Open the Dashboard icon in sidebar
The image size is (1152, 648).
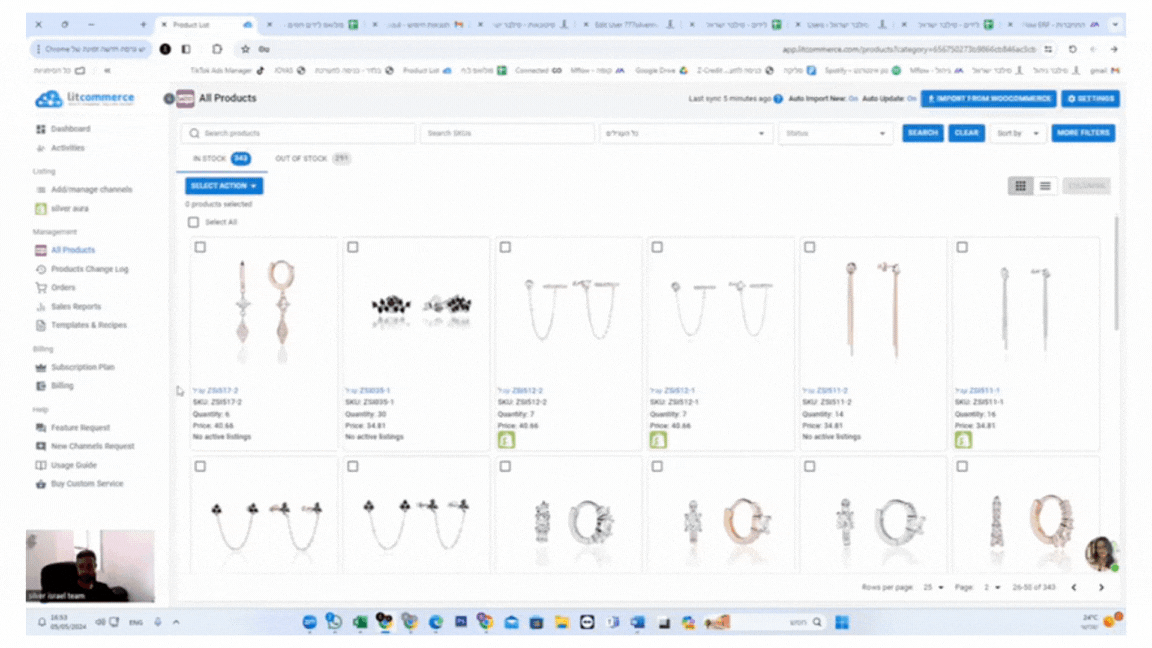coord(41,129)
